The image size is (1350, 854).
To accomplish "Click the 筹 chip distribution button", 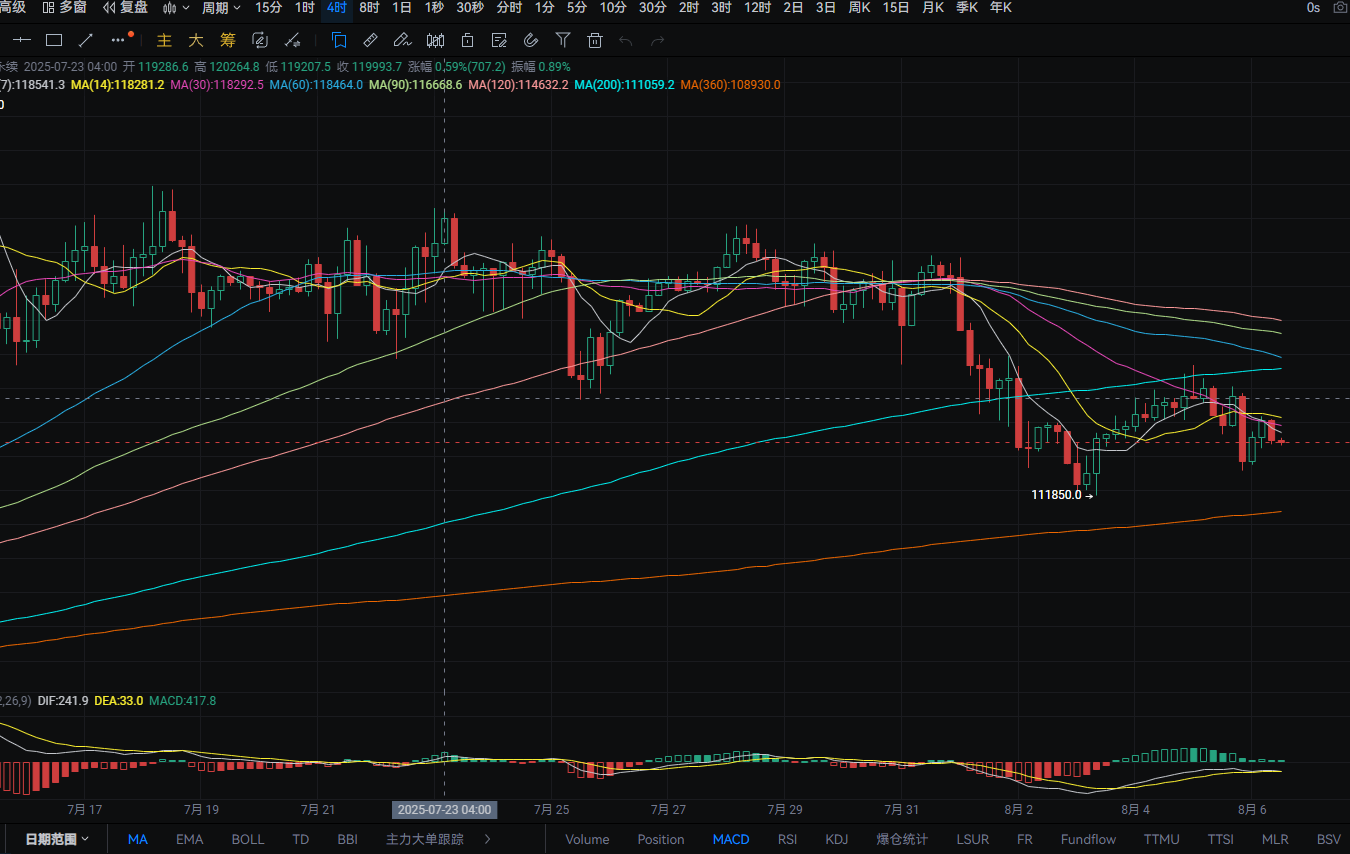I will point(228,40).
